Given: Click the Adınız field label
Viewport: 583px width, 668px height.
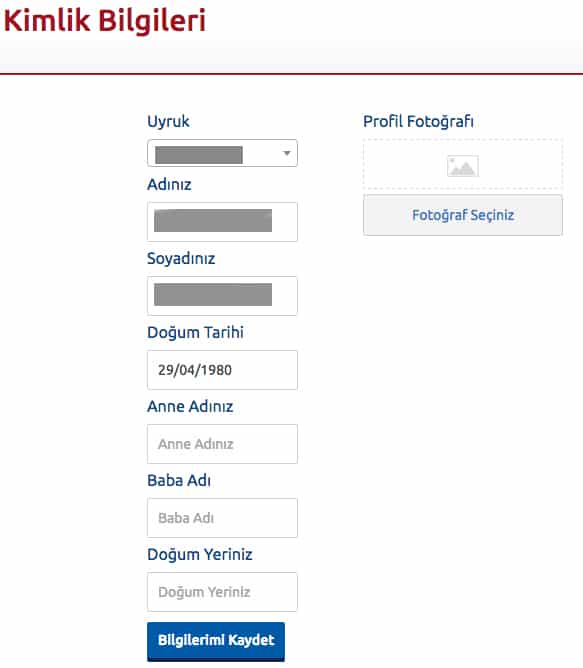Looking at the screenshot, I should coord(169,184).
